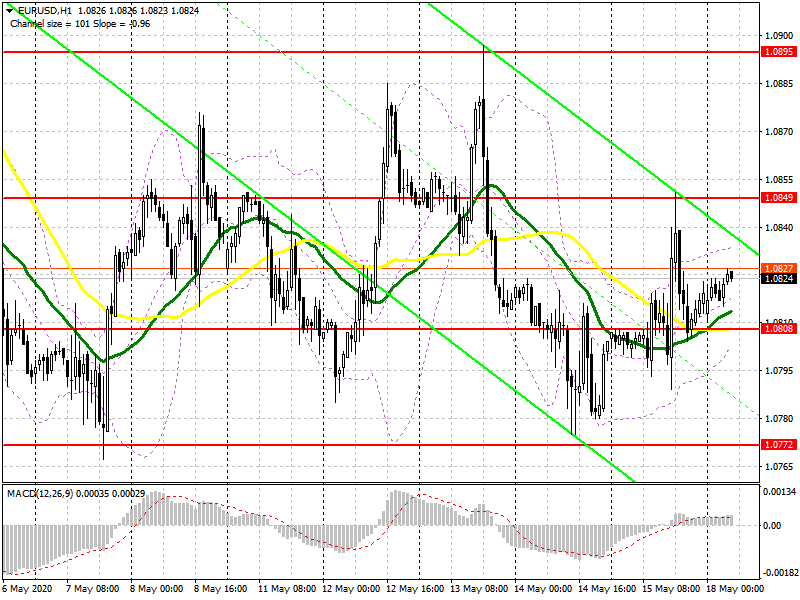800x600 pixels.
Task: Select the 1.0895 red price level label
Action: tap(778, 52)
